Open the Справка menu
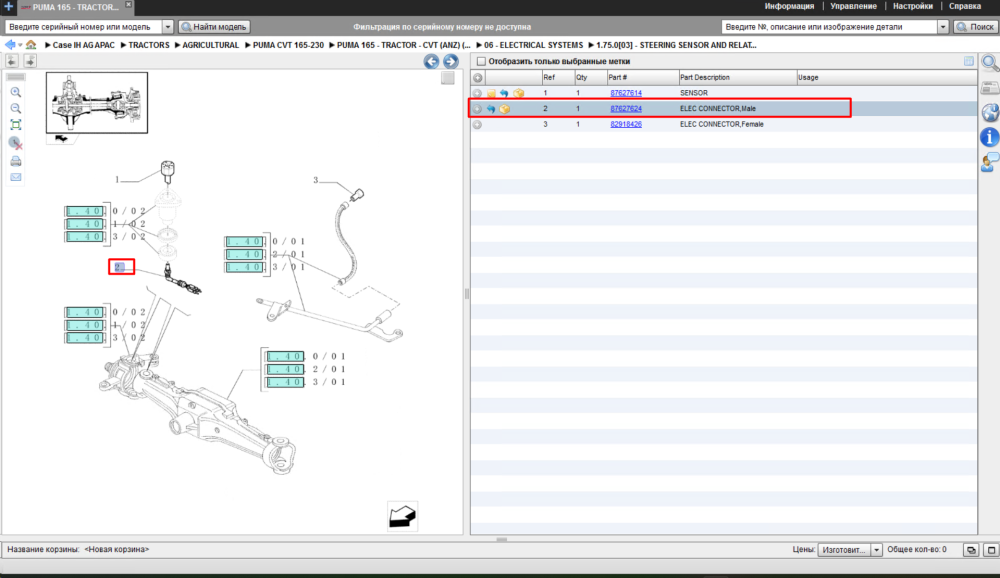Screen dimensions: 1000x578 point(964,6)
